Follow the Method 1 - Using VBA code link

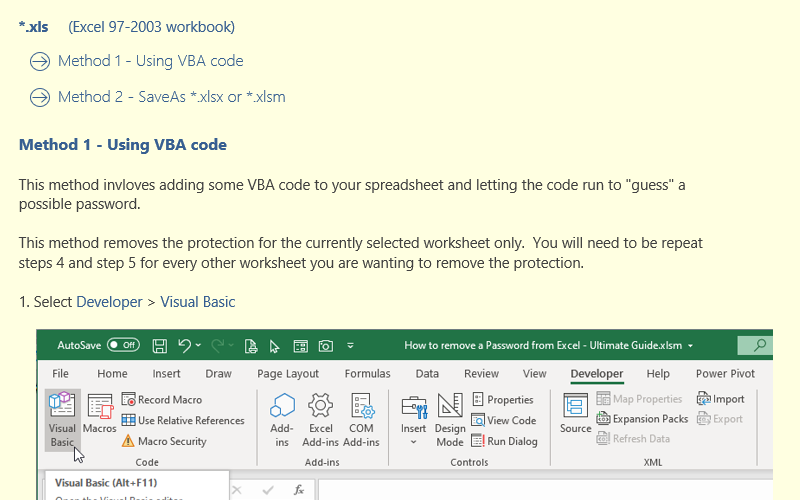(x=151, y=61)
